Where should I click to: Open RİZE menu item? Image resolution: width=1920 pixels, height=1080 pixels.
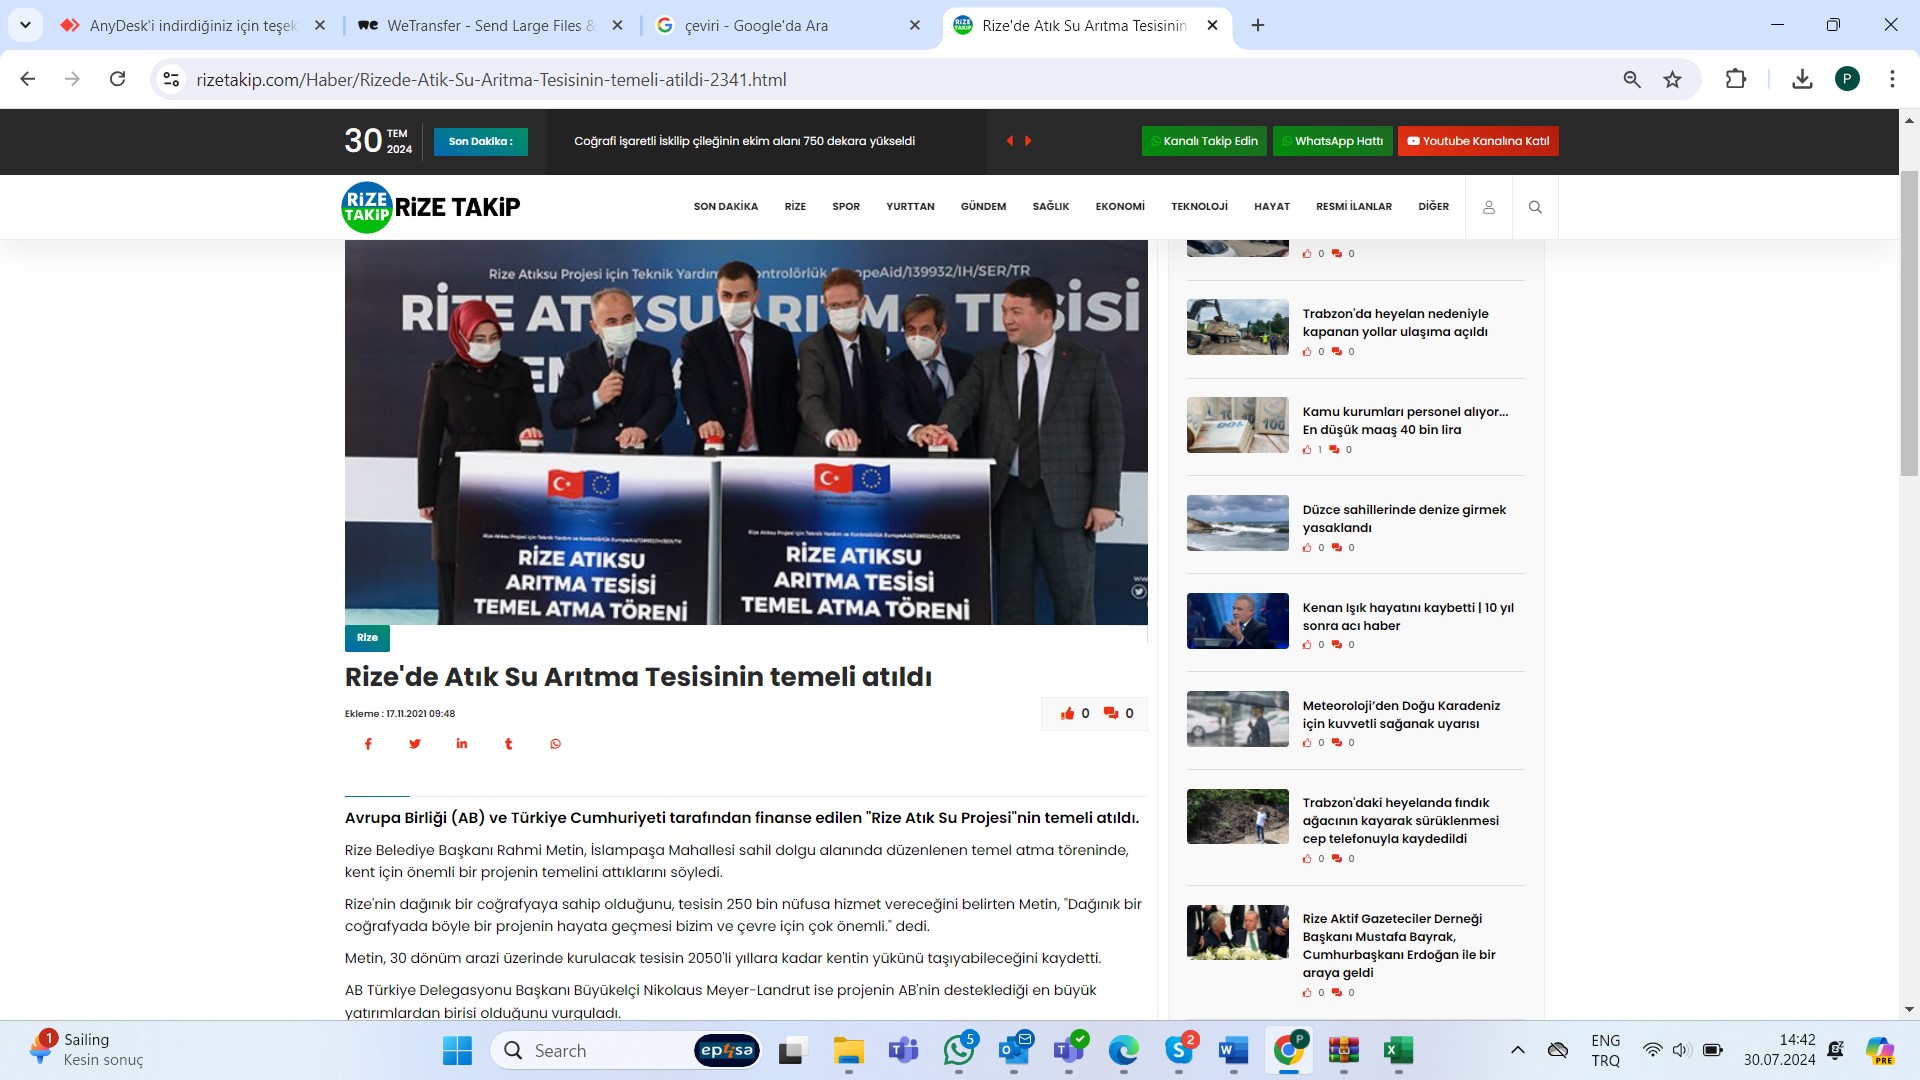795,207
